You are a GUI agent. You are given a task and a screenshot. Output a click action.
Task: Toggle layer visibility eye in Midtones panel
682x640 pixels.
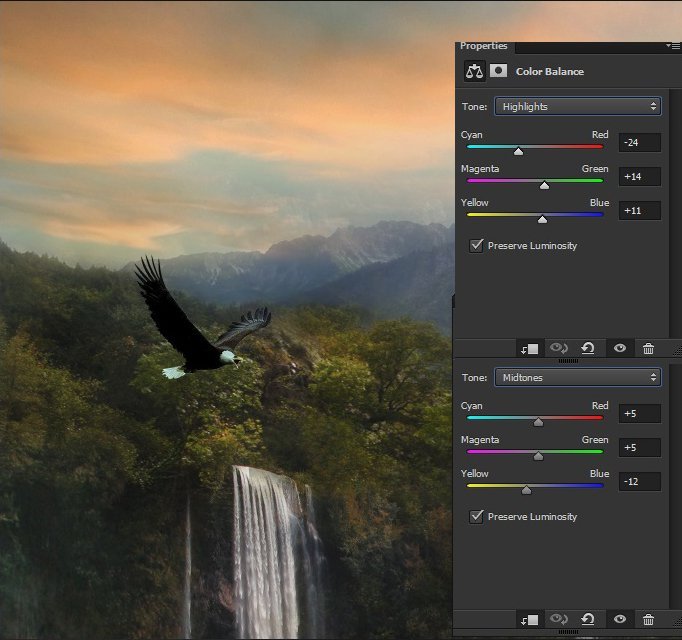coord(620,620)
